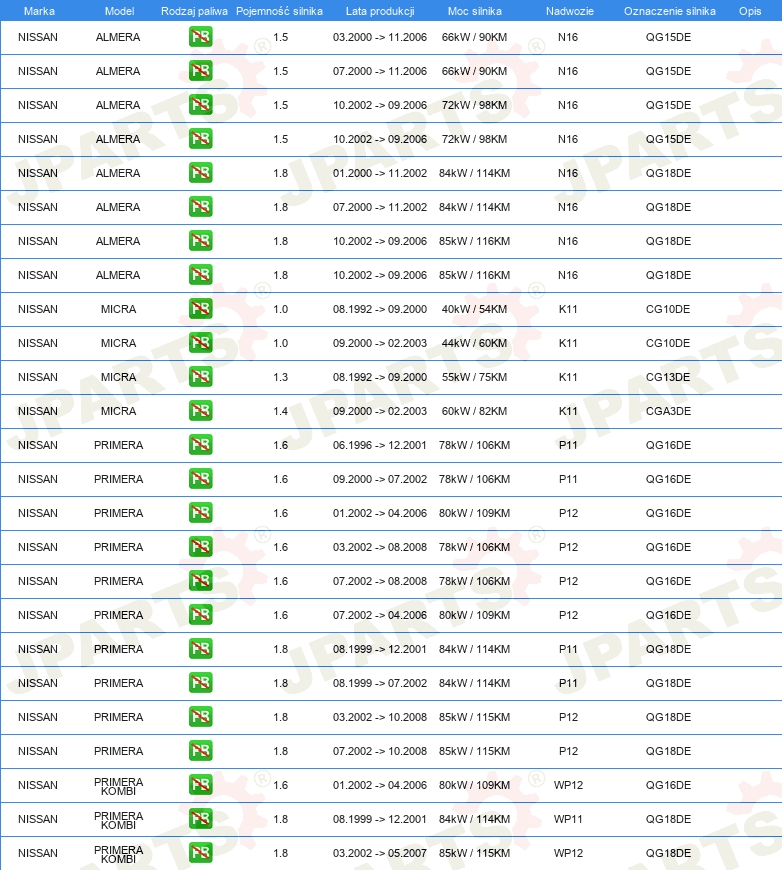Click the Model column header

[x=119, y=11]
